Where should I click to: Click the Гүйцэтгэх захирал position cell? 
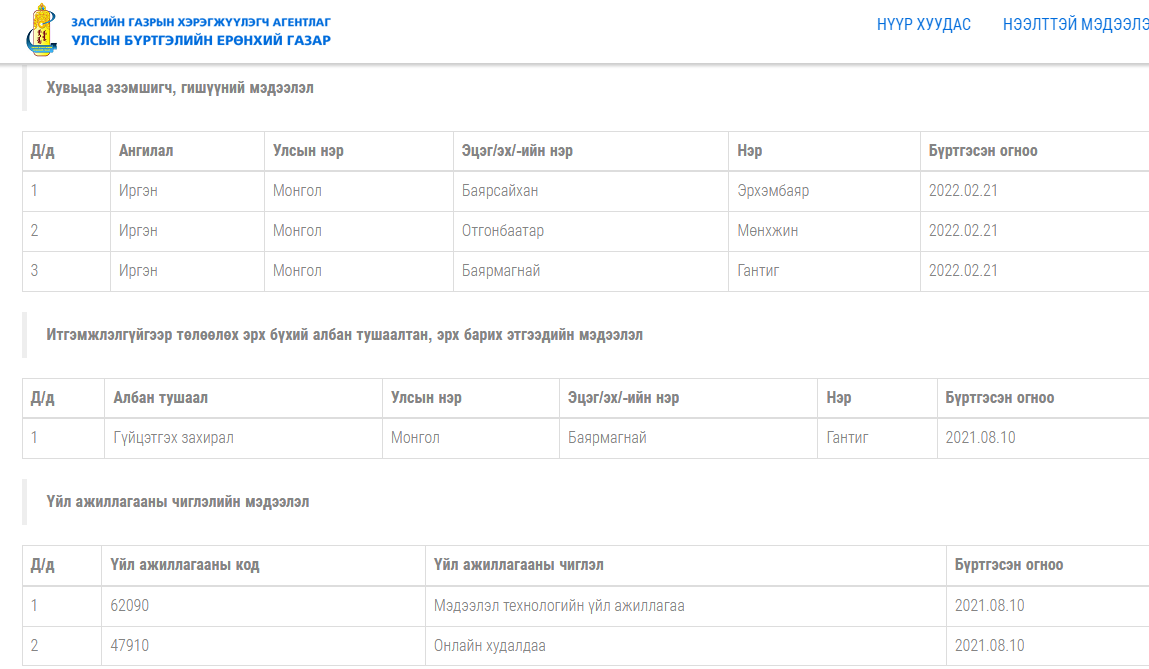pos(174,438)
